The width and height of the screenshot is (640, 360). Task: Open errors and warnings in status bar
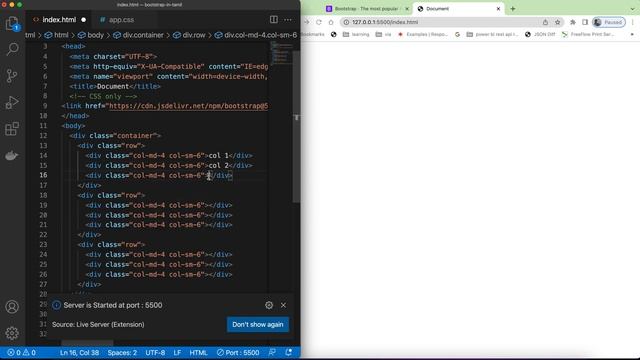pyautogui.click(x=21, y=353)
